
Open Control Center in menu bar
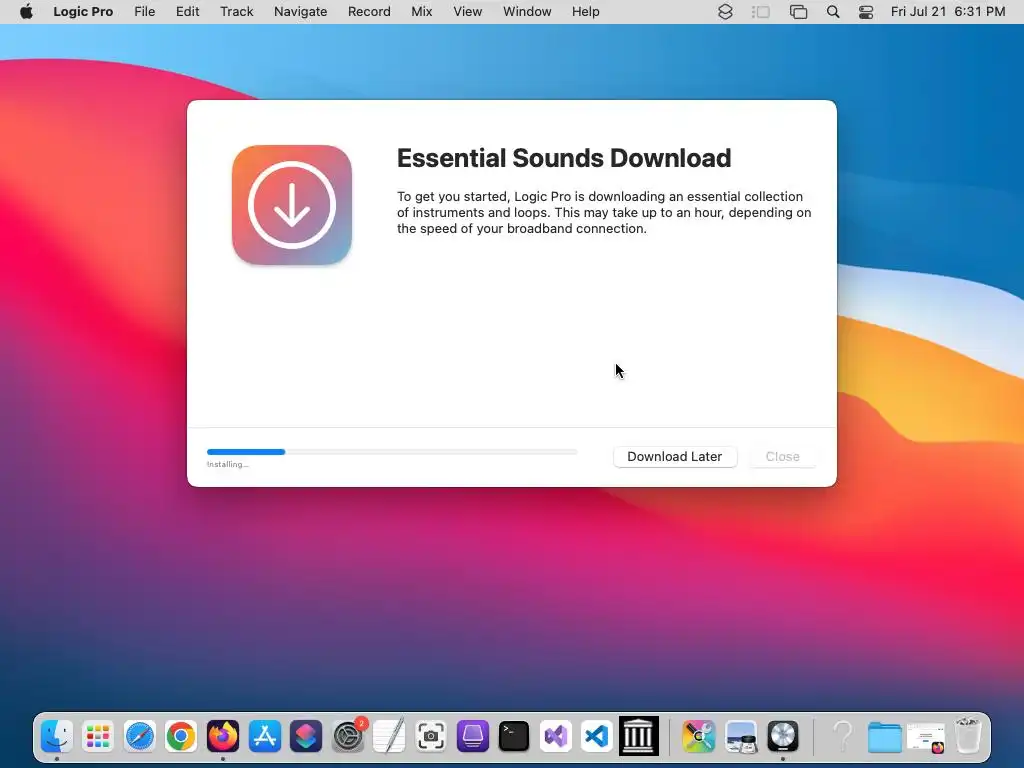pyautogui.click(x=866, y=12)
